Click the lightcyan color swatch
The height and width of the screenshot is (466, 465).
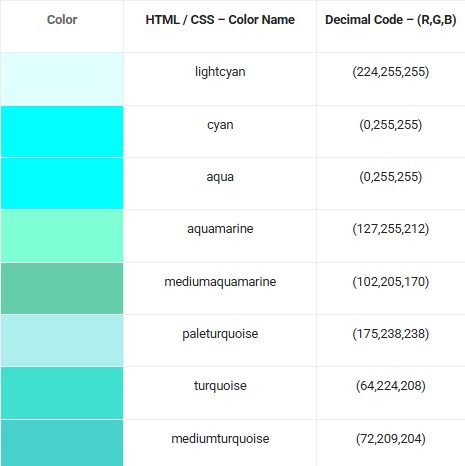click(62, 79)
